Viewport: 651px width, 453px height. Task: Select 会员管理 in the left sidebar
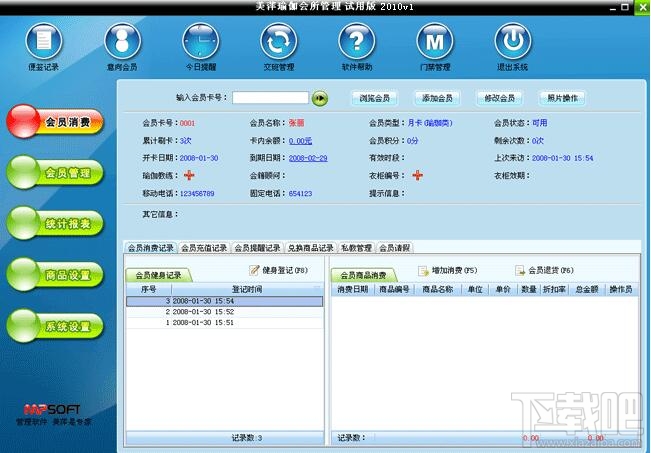[x=55, y=173]
